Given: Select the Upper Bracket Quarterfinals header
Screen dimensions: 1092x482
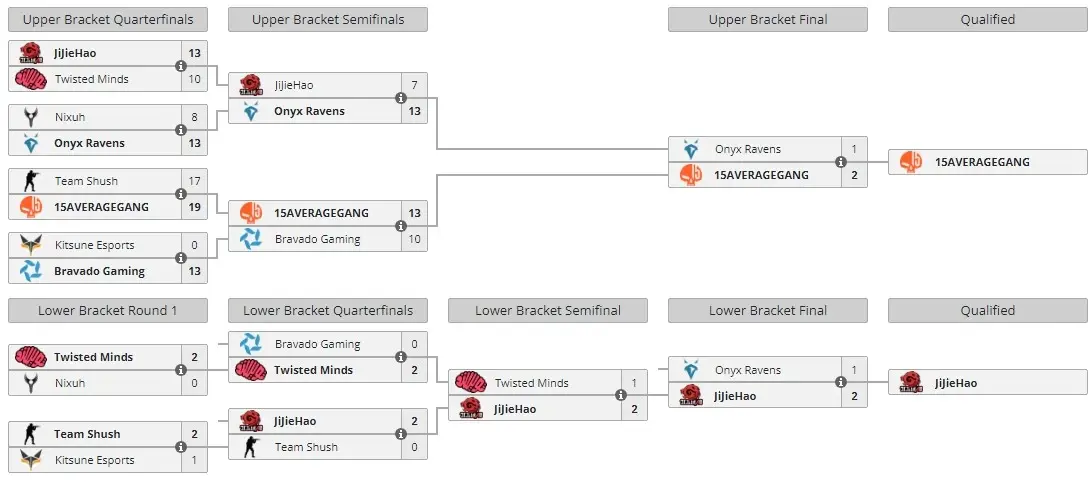Looking at the screenshot, I should (x=108, y=20).
